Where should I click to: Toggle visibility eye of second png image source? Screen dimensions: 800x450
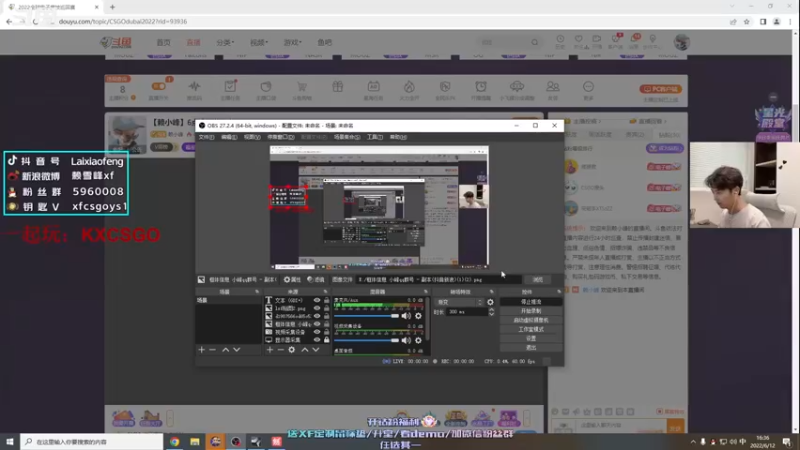tap(317, 308)
